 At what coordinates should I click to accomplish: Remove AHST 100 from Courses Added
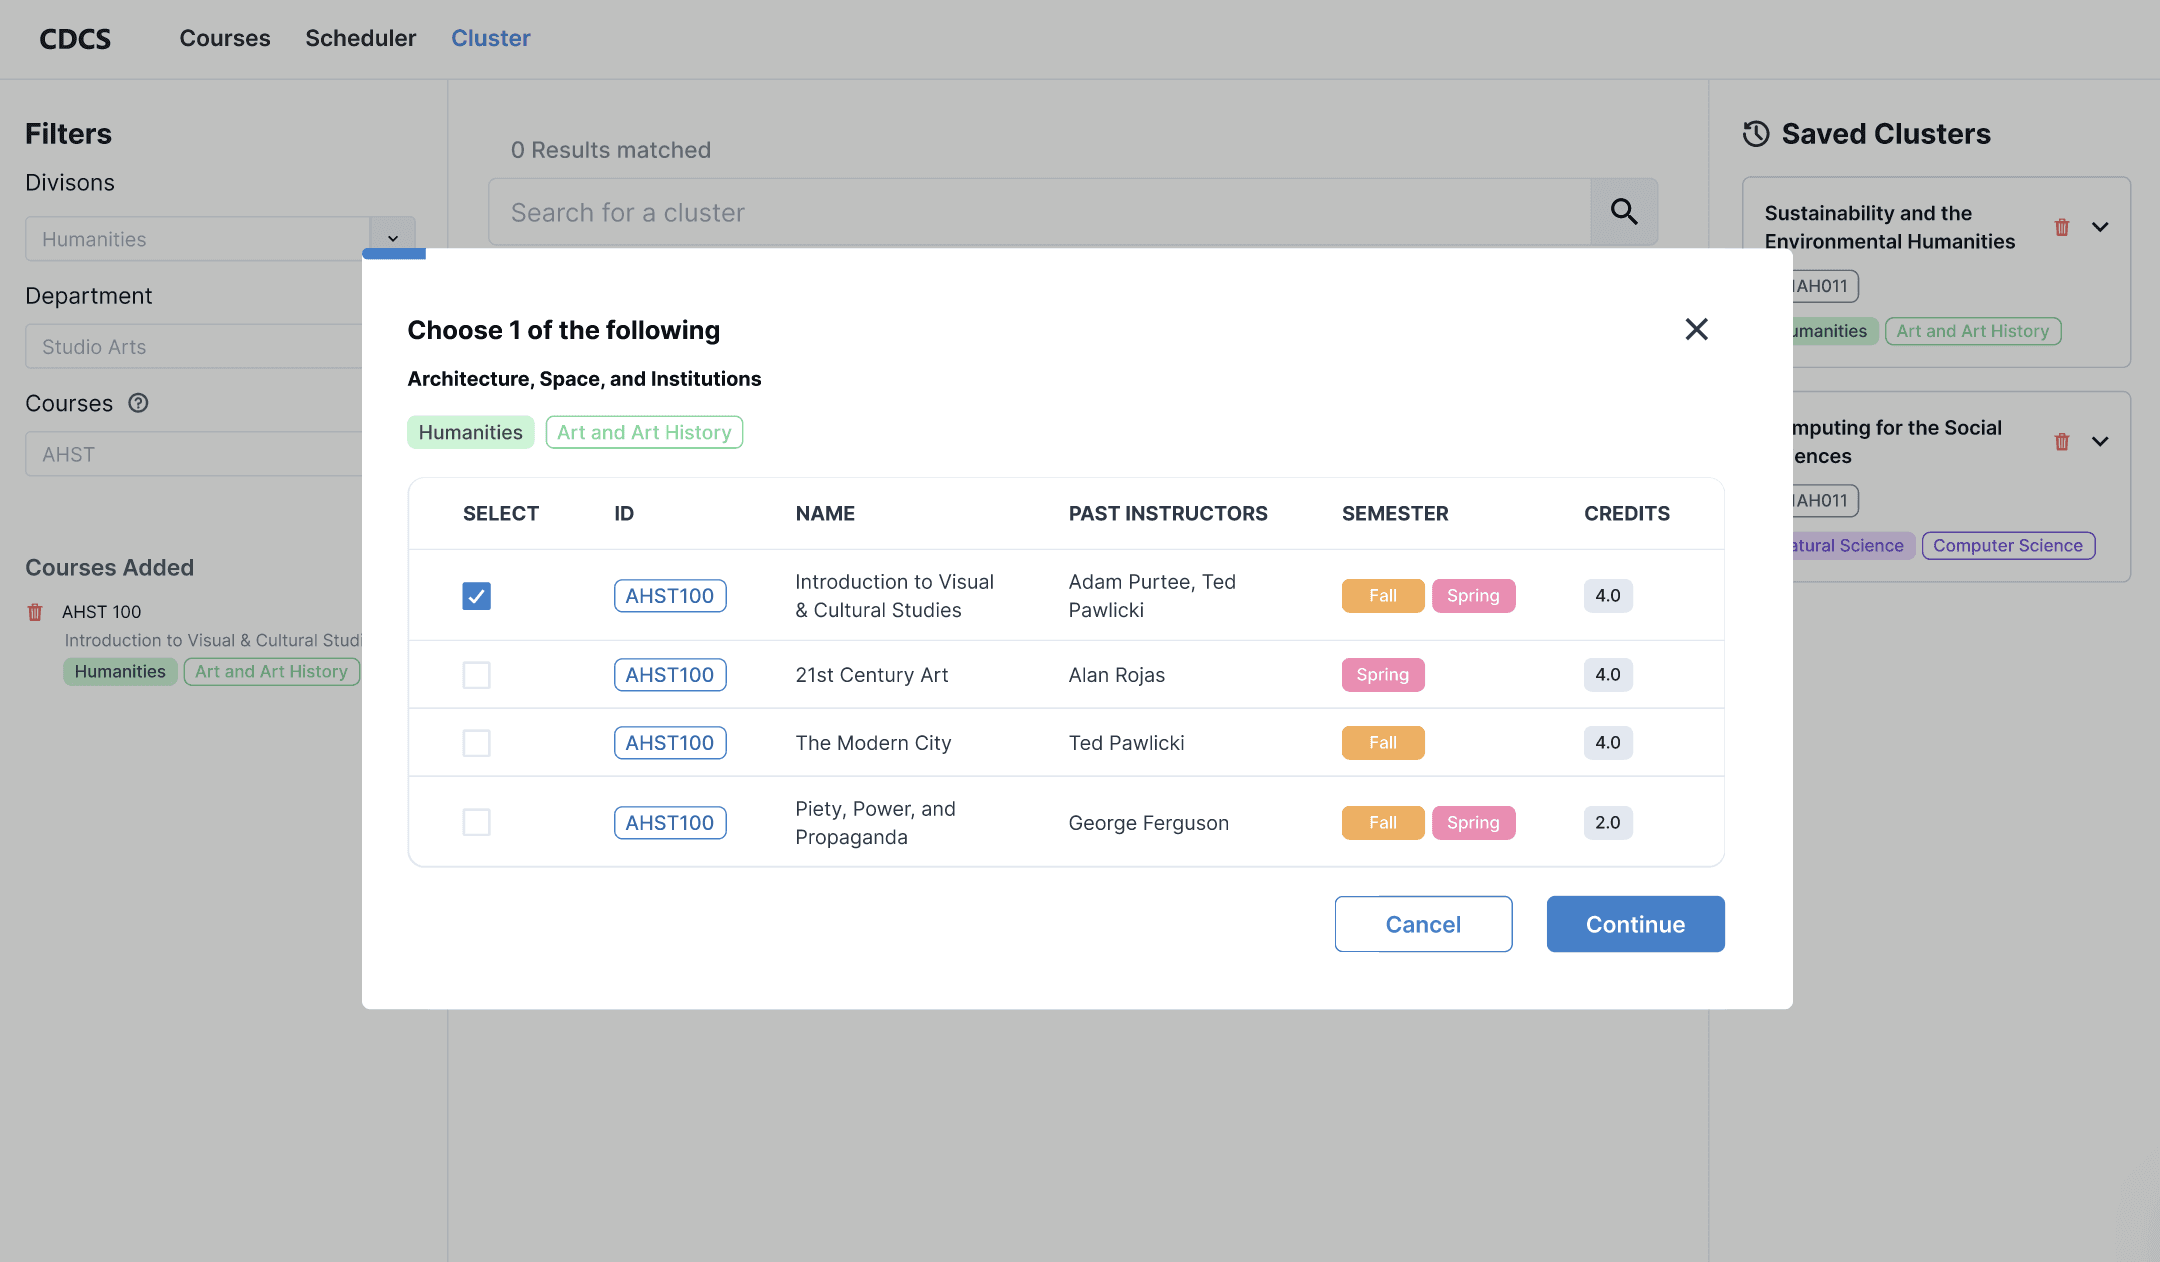pyautogui.click(x=35, y=612)
